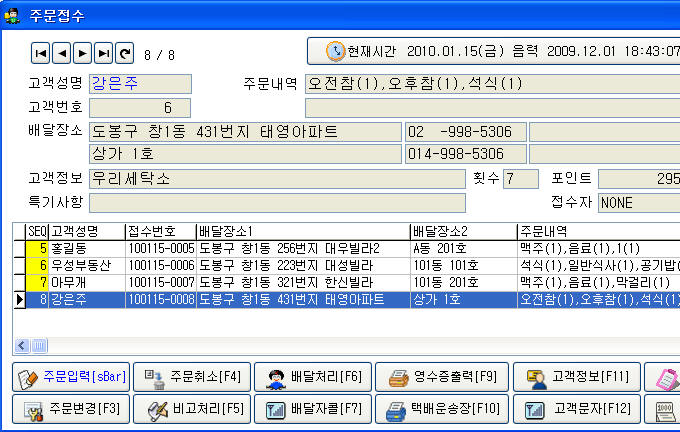The image size is (680, 432).
Task: Click the empty 특기사항 field
Action: 278,203
